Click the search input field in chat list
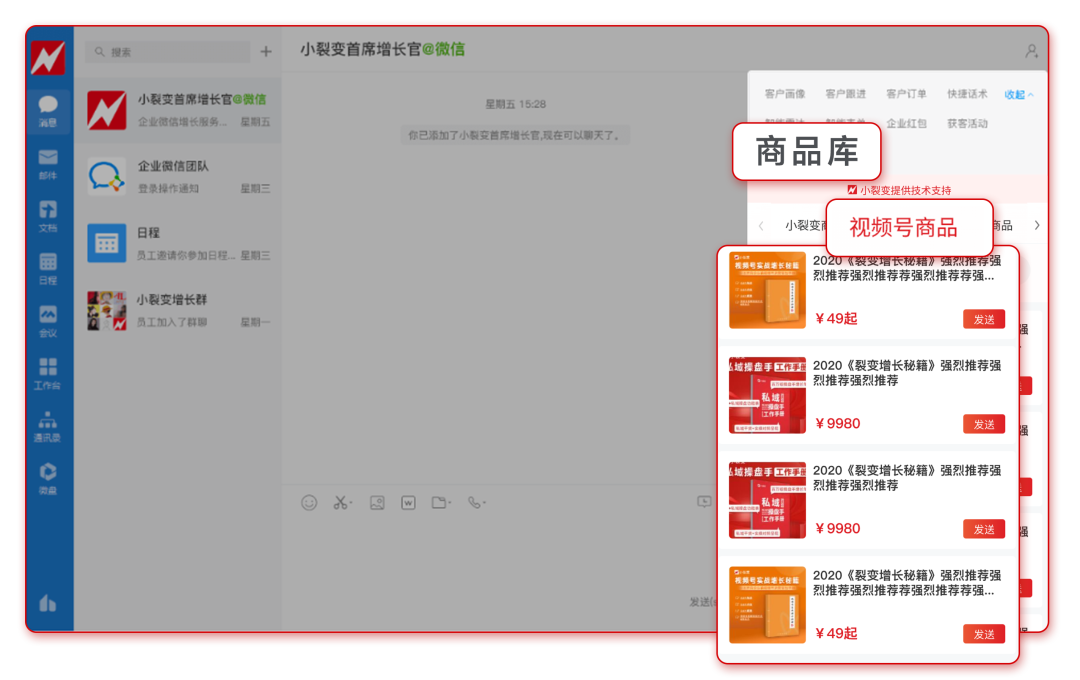Image resolution: width=1080 pixels, height=680 pixels. pyautogui.click(x=170, y=52)
